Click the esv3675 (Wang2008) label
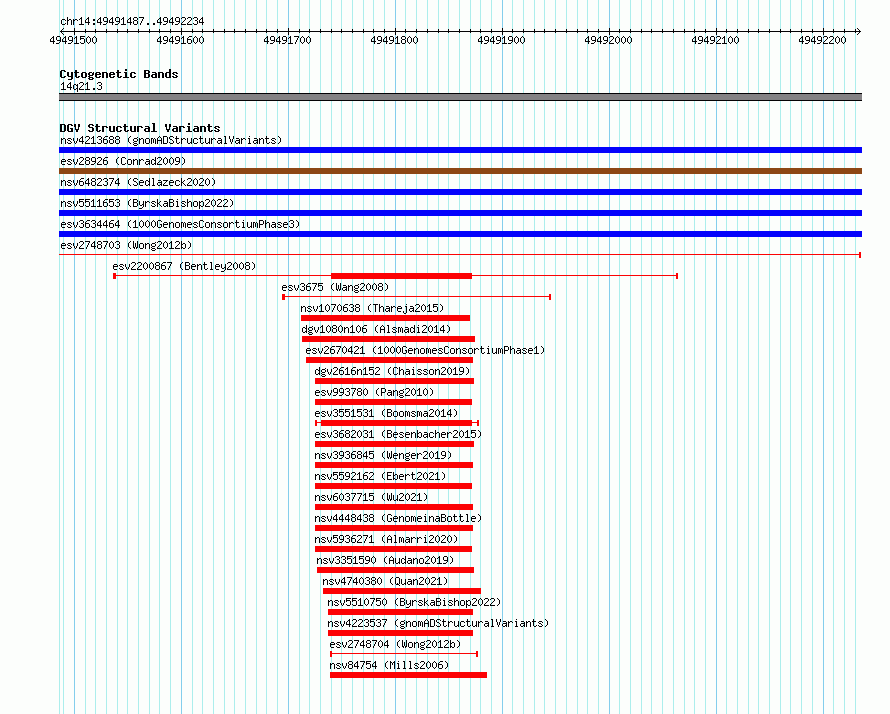 [x=335, y=287]
